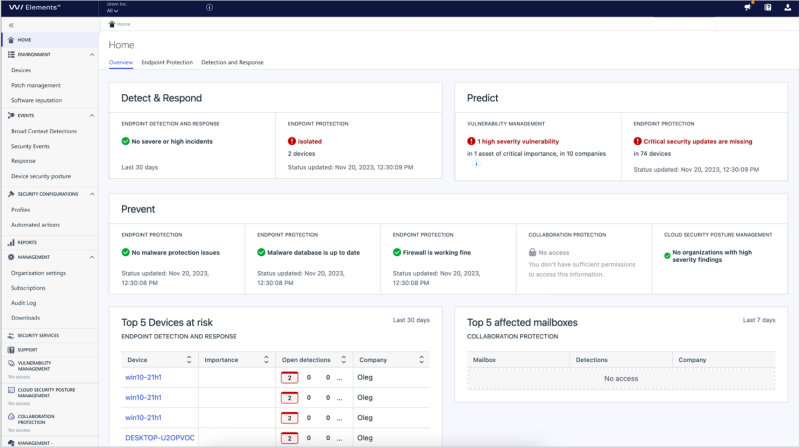The image size is (800, 448).
Task: Open DESKTOP-U2OPVOC device link
Action: [158, 438]
